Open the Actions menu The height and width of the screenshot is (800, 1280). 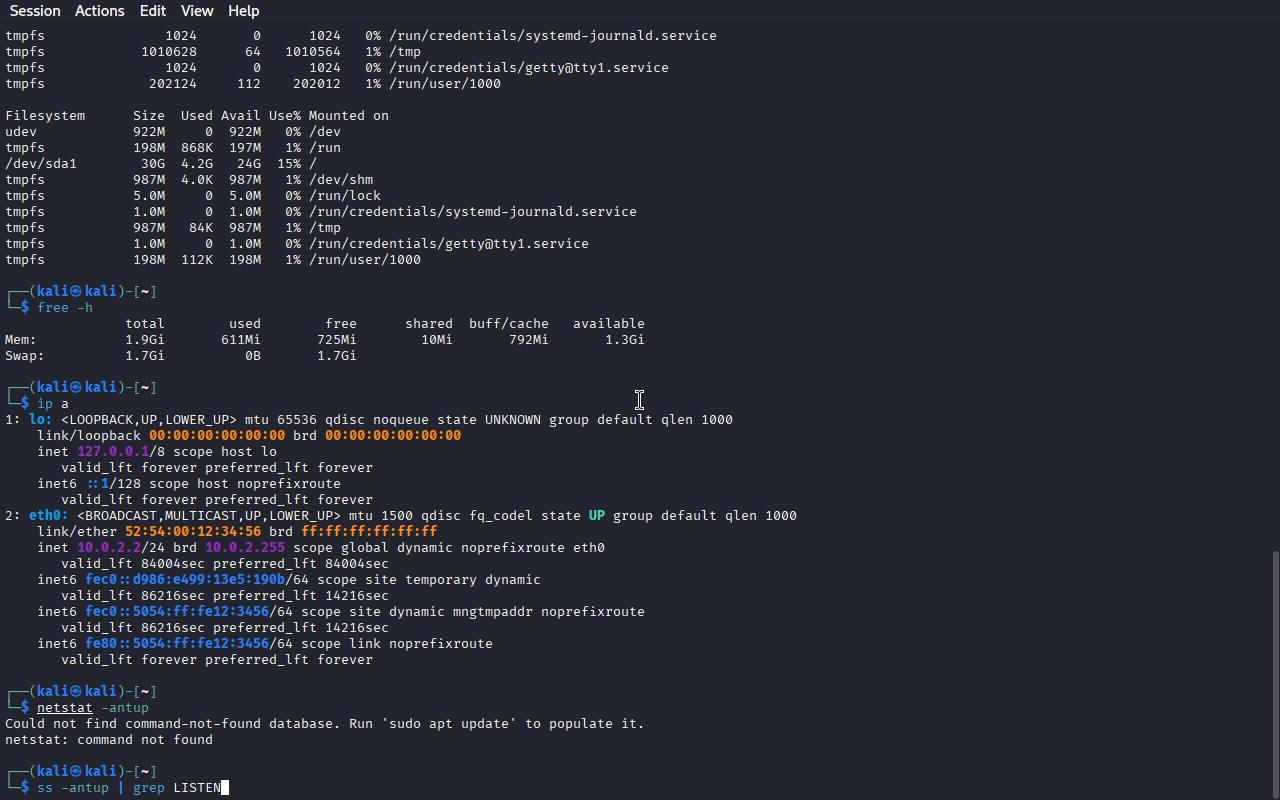coord(100,11)
